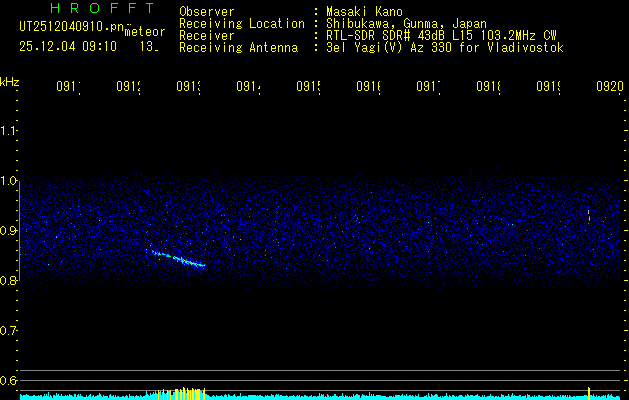Click the 'Observer' field label
The image size is (629, 400).
(x=207, y=11)
